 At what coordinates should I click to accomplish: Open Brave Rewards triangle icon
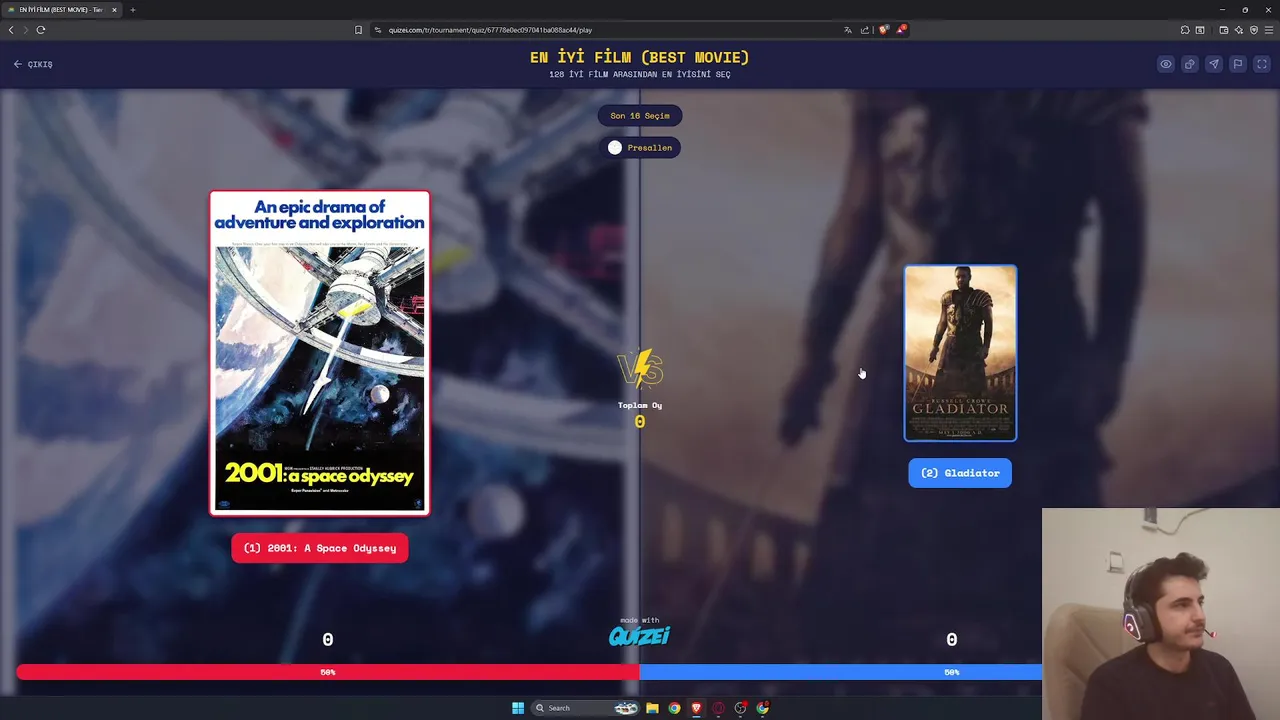click(x=901, y=29)
